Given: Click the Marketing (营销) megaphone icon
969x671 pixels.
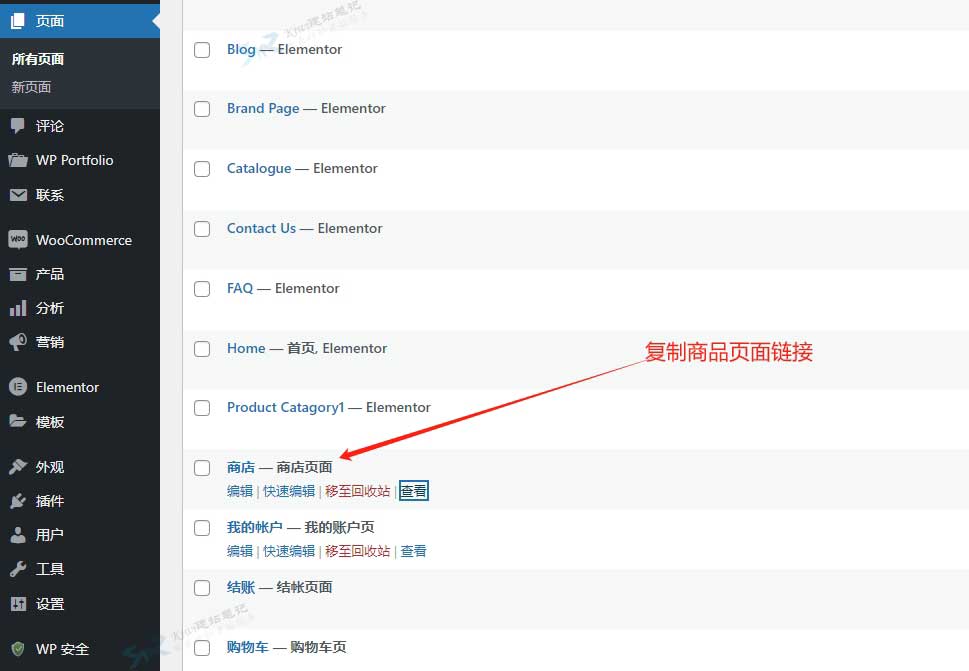Looking at the screenshot, I should [x=18, y=342].
